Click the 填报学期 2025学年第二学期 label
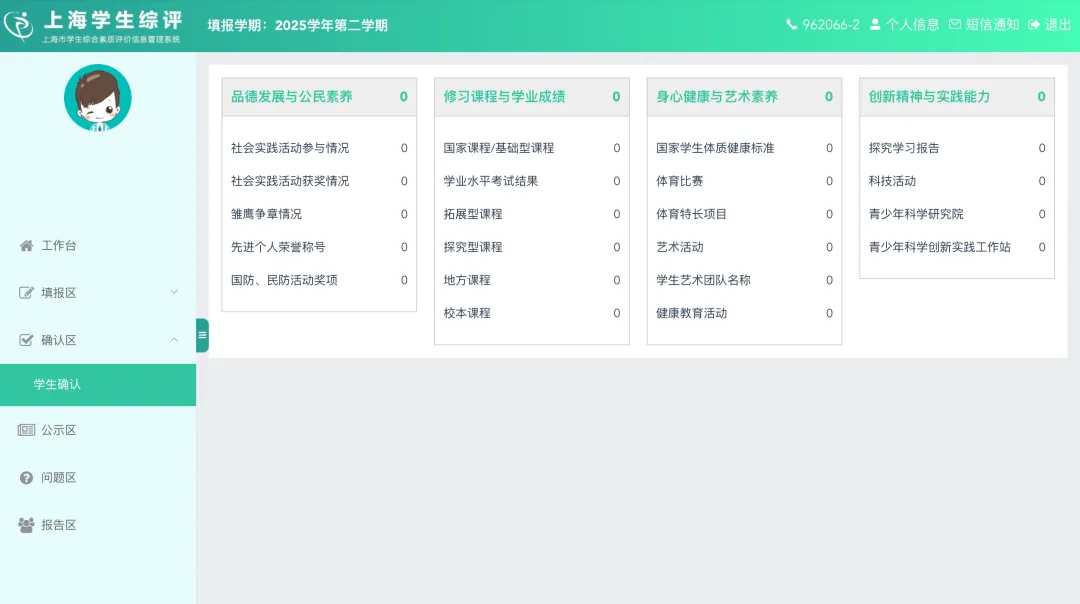1080x604 pixels. [x=298, y=25]
